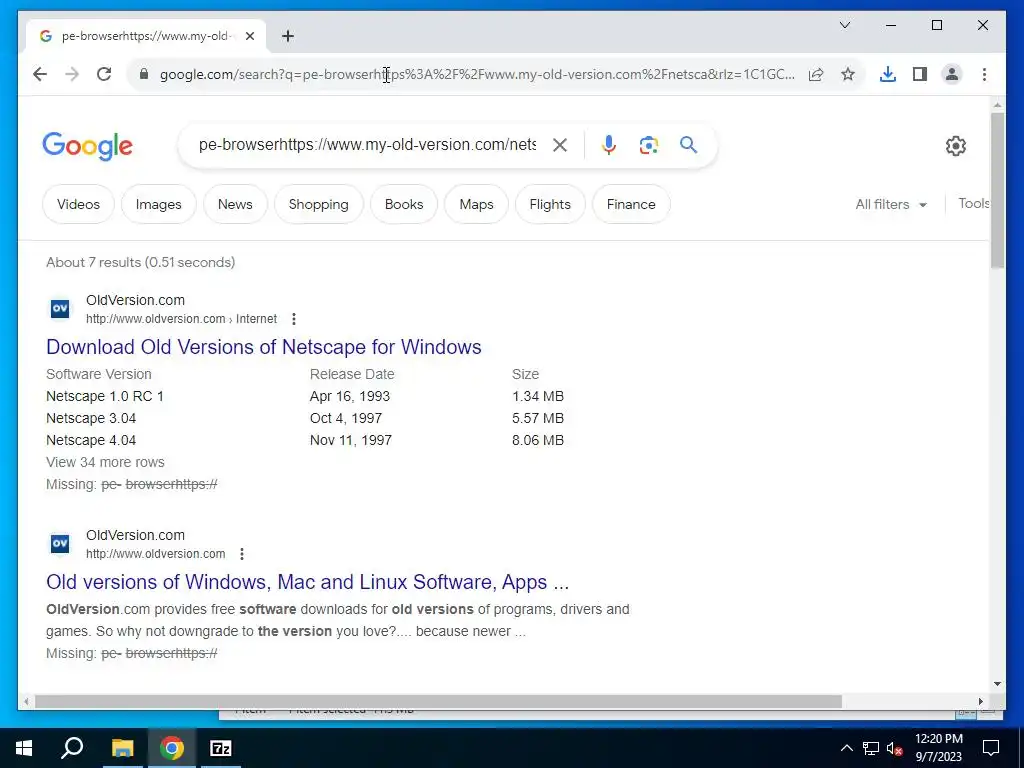The image size is (1024, 768).
Task: Go back to the previous page
Action: (40, 74)
